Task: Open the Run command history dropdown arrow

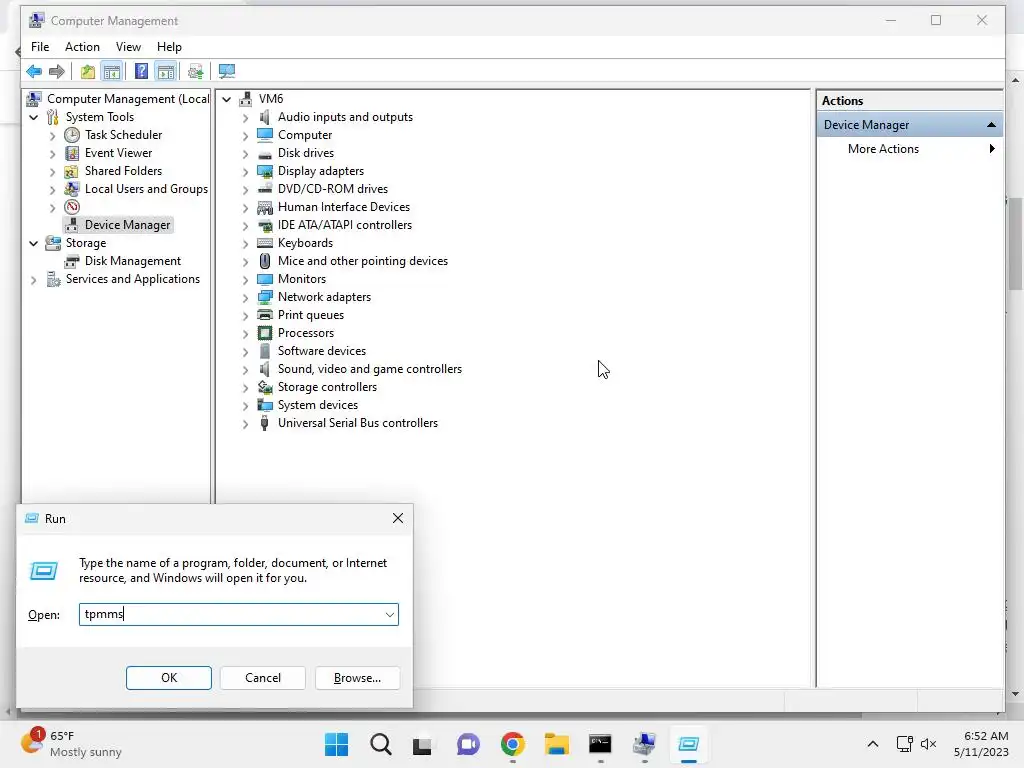Action: [389, 615]
